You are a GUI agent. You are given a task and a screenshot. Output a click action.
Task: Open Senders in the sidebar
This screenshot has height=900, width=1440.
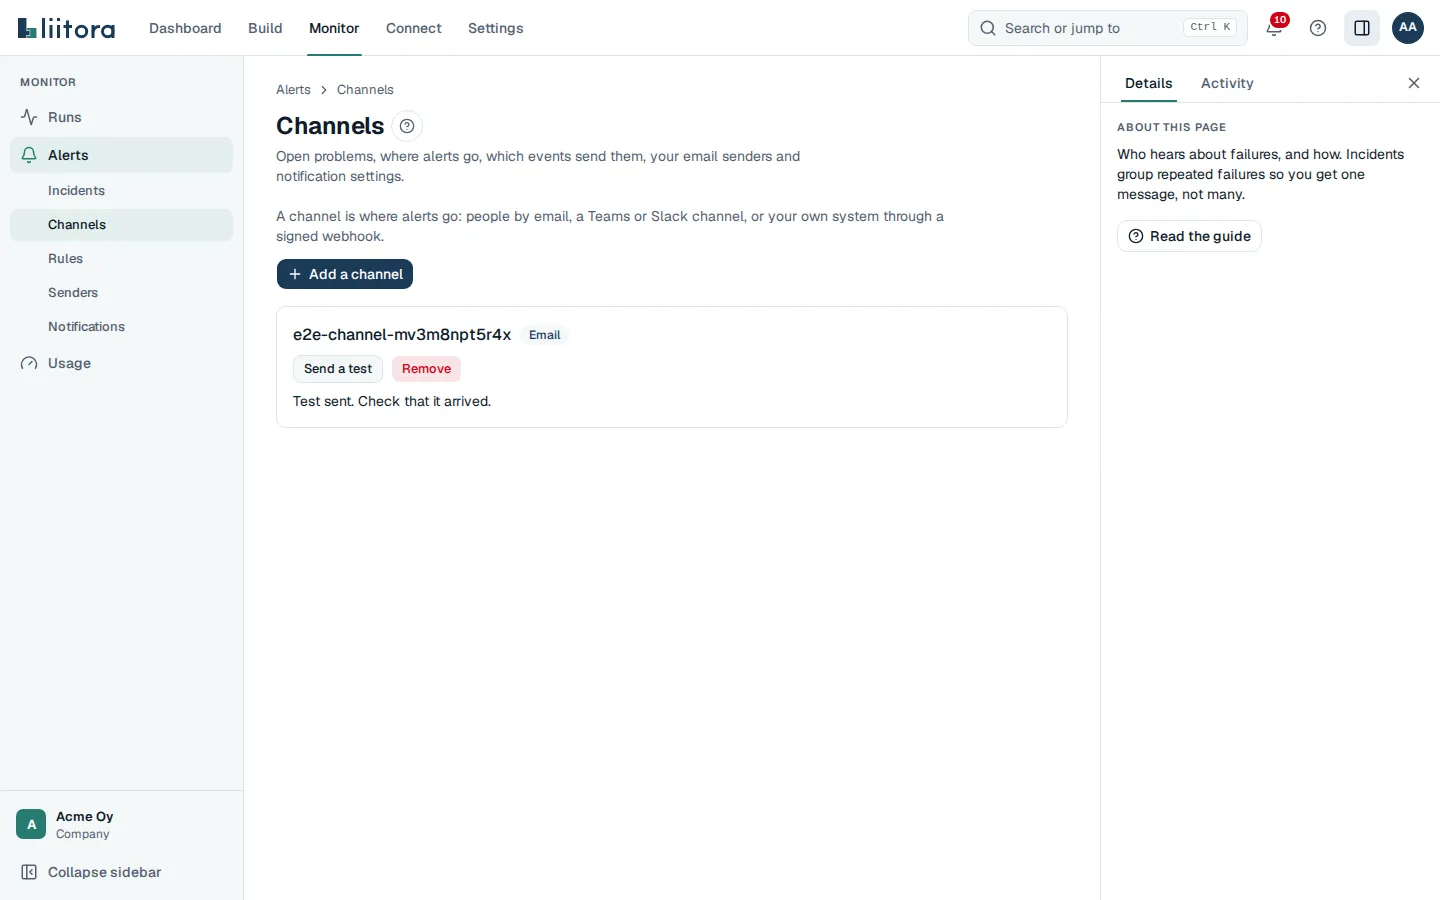point(121,293)
